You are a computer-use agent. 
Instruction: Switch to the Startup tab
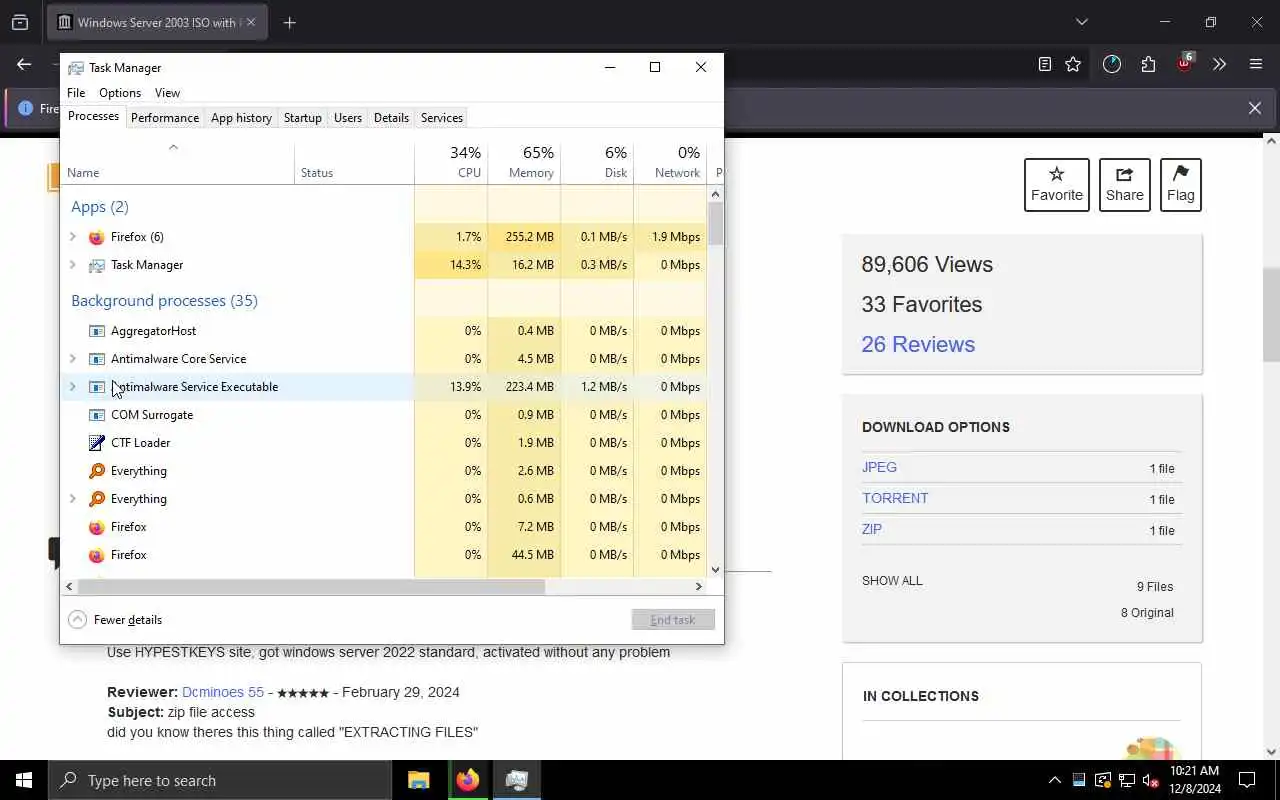coord(302,118)
